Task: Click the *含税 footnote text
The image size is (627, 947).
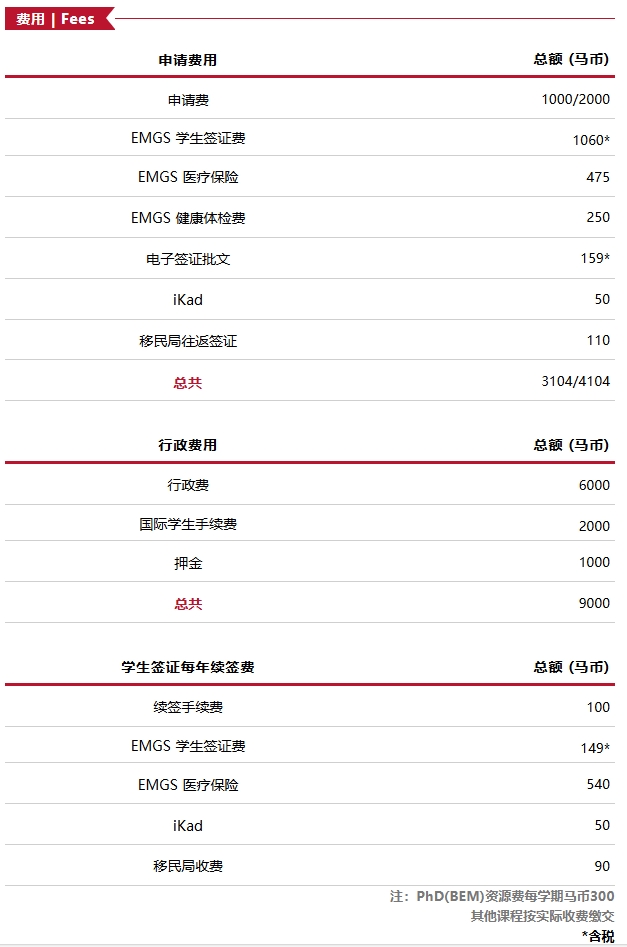Action: tap(598, 936)
